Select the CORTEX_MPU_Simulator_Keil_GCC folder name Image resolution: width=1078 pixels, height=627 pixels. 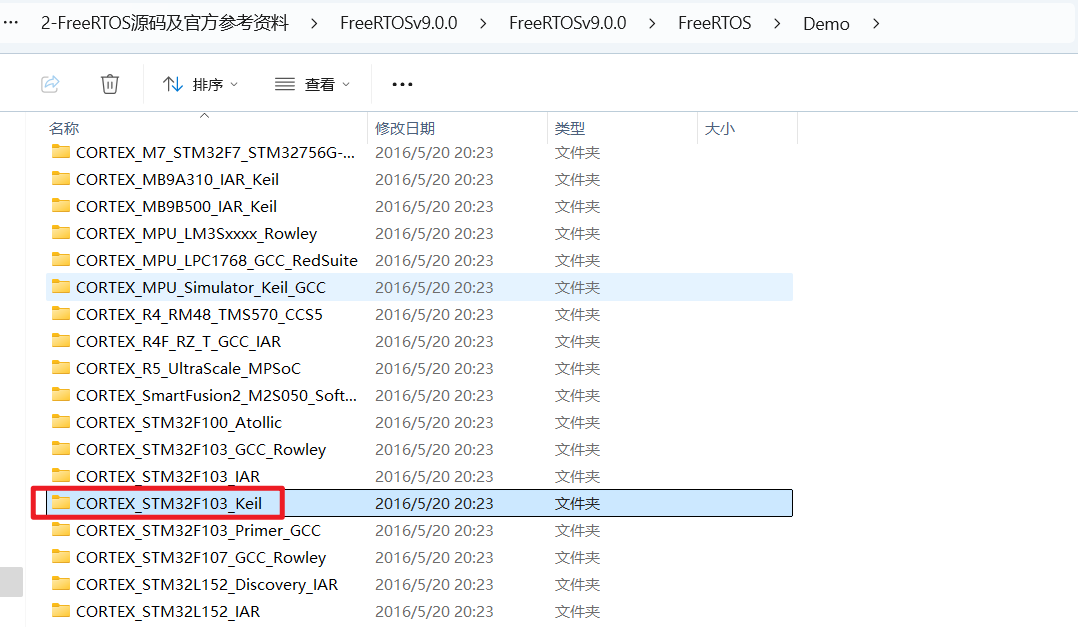pos(201,287)
